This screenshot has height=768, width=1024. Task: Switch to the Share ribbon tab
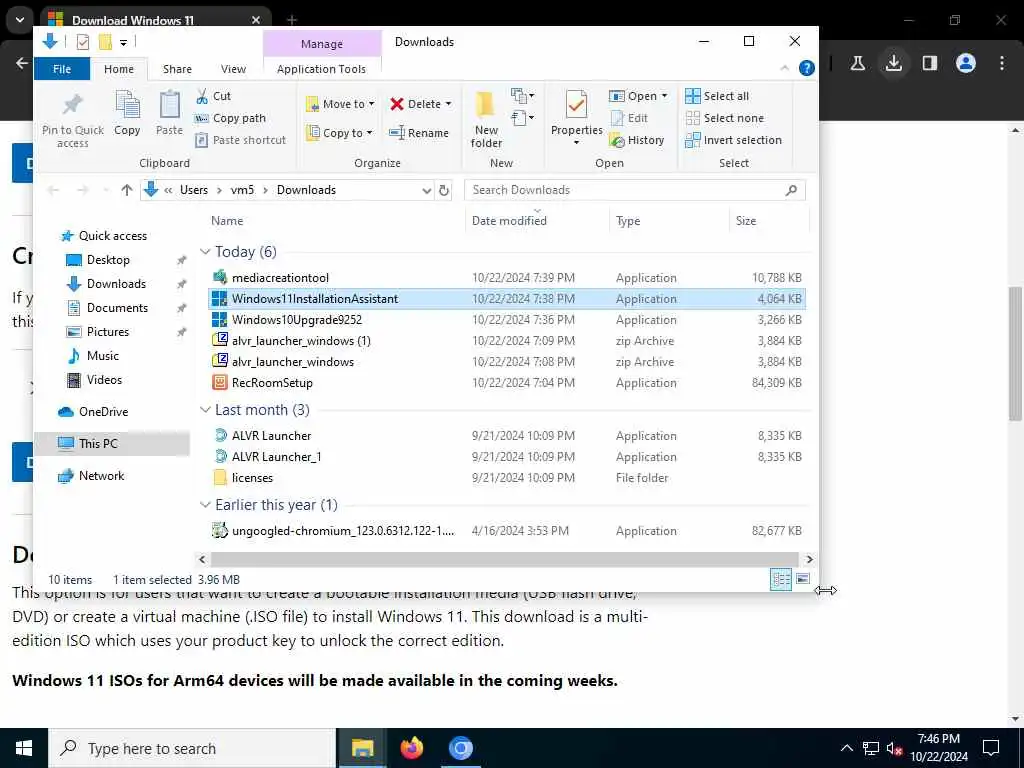click(x=178, y=69)
